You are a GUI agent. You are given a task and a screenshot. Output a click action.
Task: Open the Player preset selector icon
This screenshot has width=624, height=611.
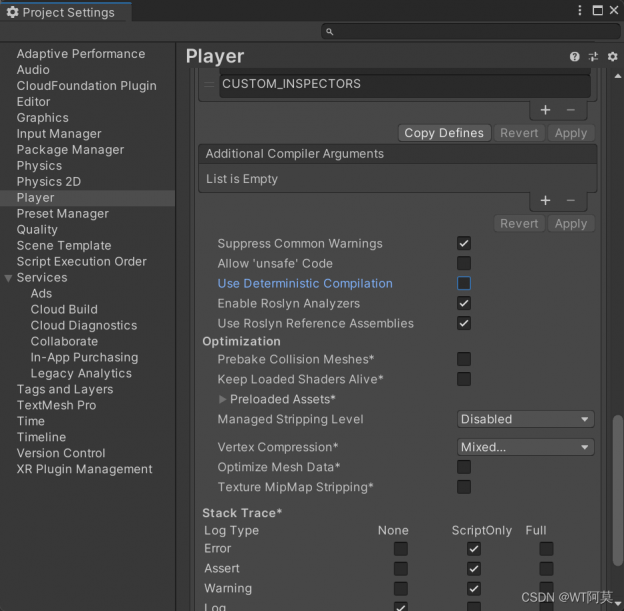(x=593, y=57)
